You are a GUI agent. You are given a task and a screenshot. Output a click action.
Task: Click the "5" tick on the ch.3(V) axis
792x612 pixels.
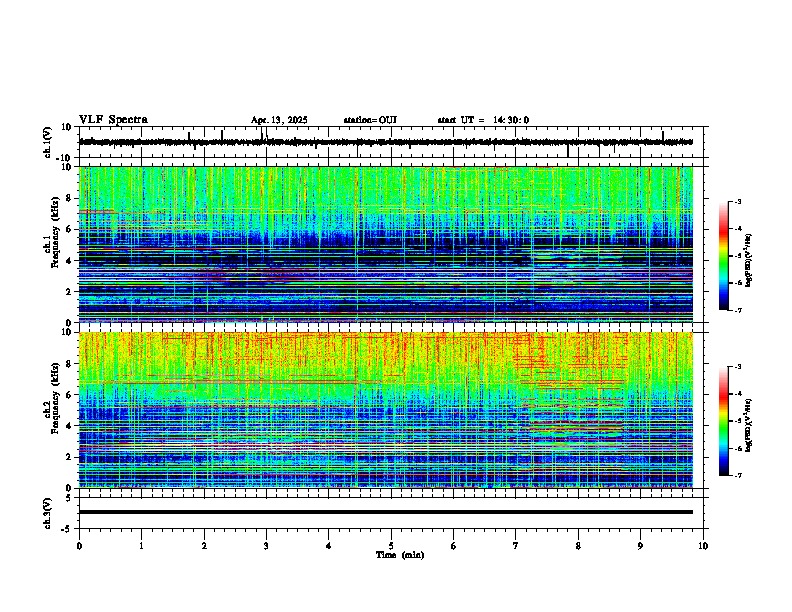70,498
